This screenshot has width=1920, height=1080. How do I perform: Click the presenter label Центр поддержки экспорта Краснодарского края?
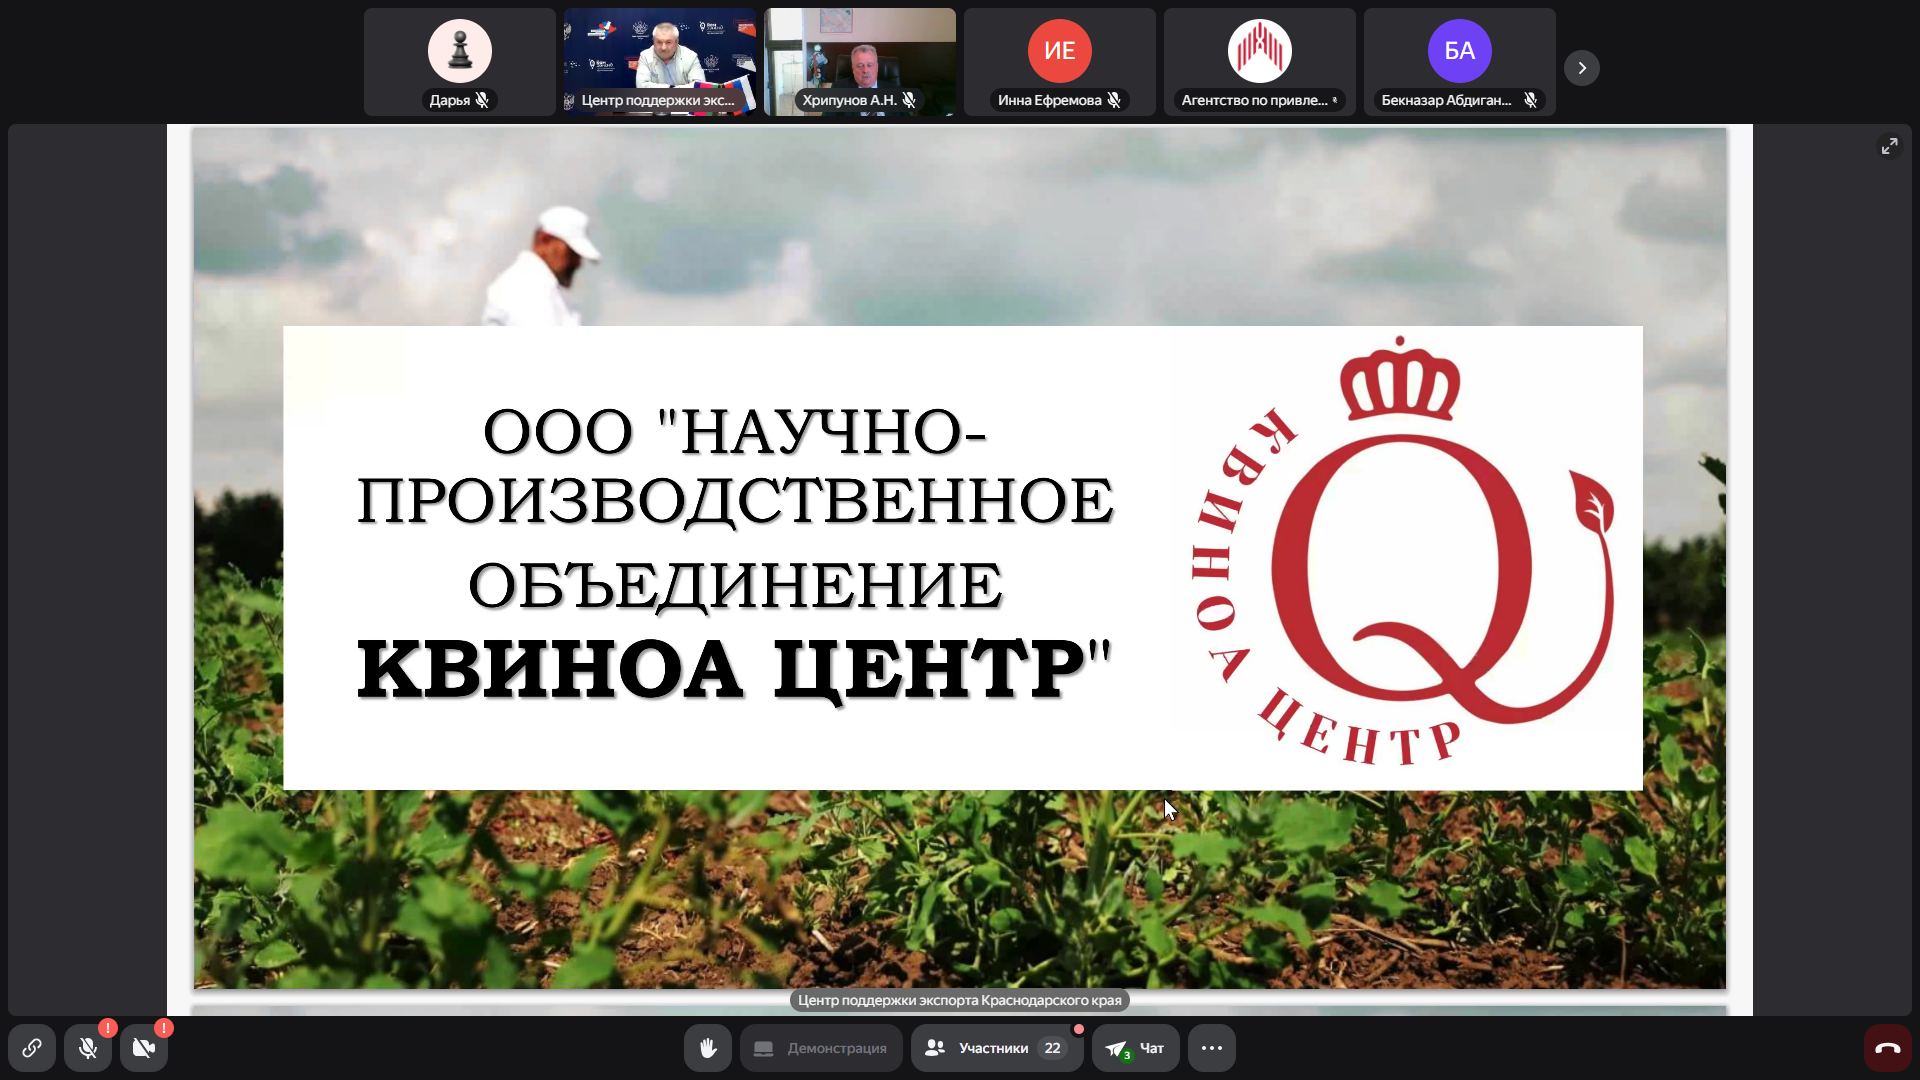tap(960, 1000)
